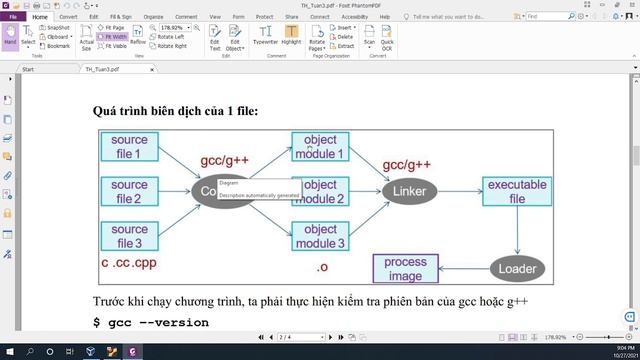The height and width of the screenshot is (360, 640).
Task: Choose the Select tool
Action: (x=28, y=36)
